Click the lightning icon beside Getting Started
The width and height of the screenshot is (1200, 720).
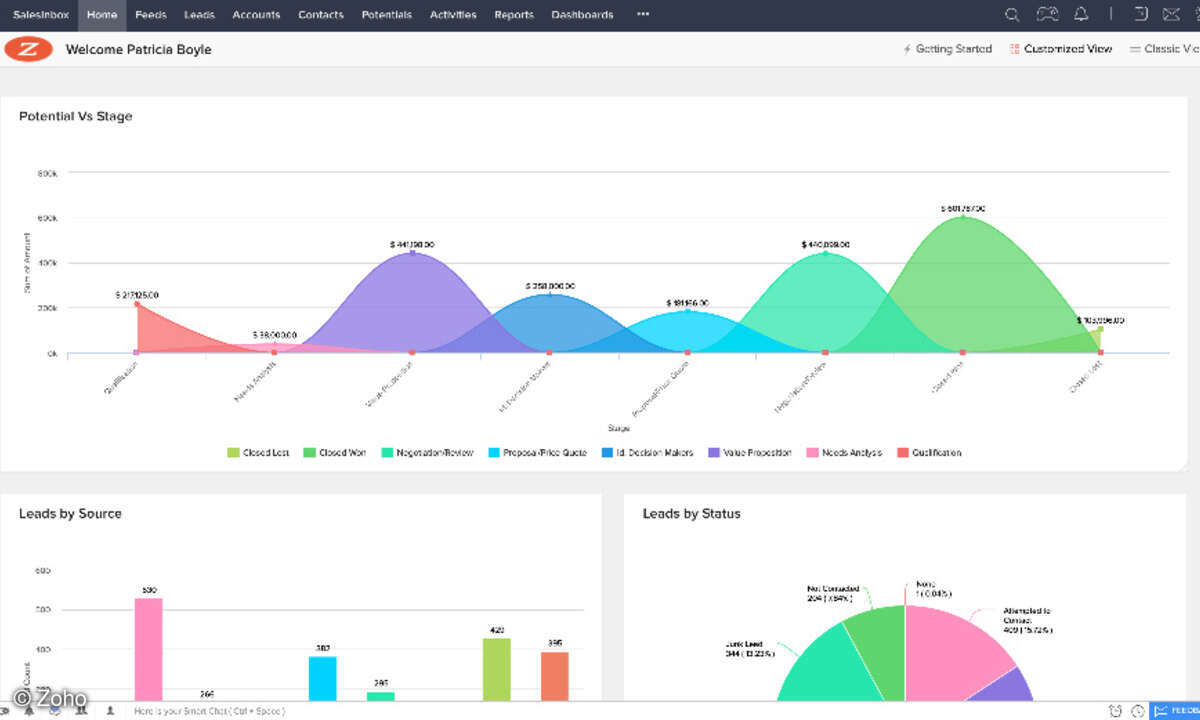(x=907, y=49)
